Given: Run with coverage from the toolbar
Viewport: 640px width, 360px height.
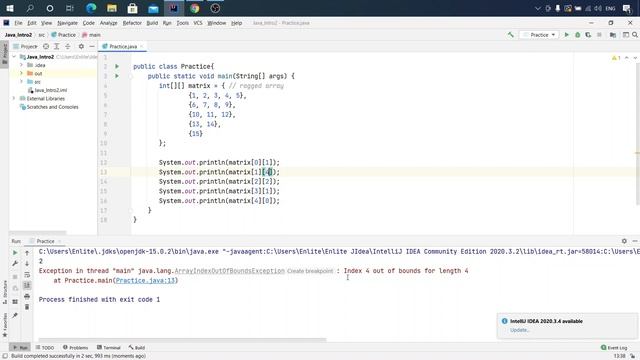Looking at the screenshot, I should pyautogui.click(x=588, y=35).
